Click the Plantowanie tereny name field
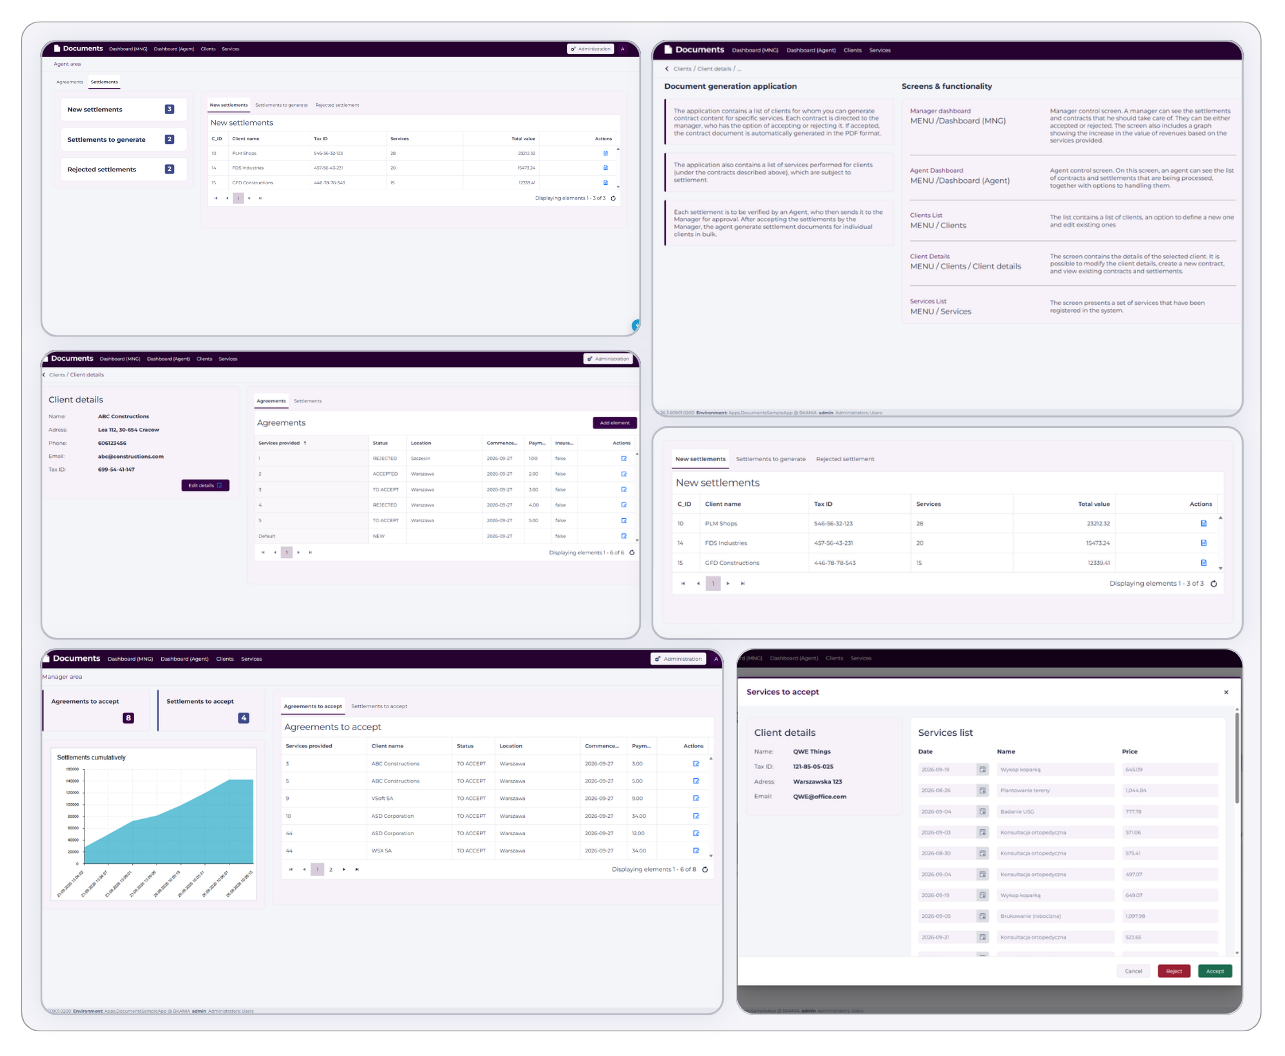The image size is (1285, 1056). coord(1055,790)
